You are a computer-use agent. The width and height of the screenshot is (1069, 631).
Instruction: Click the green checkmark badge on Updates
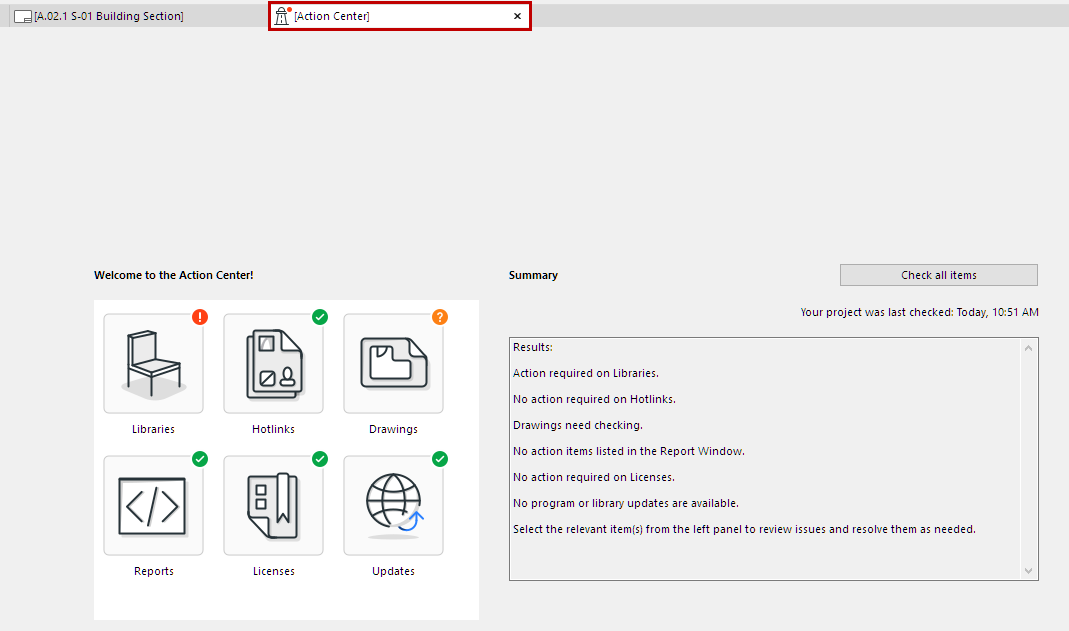click(x=440, y=459)
